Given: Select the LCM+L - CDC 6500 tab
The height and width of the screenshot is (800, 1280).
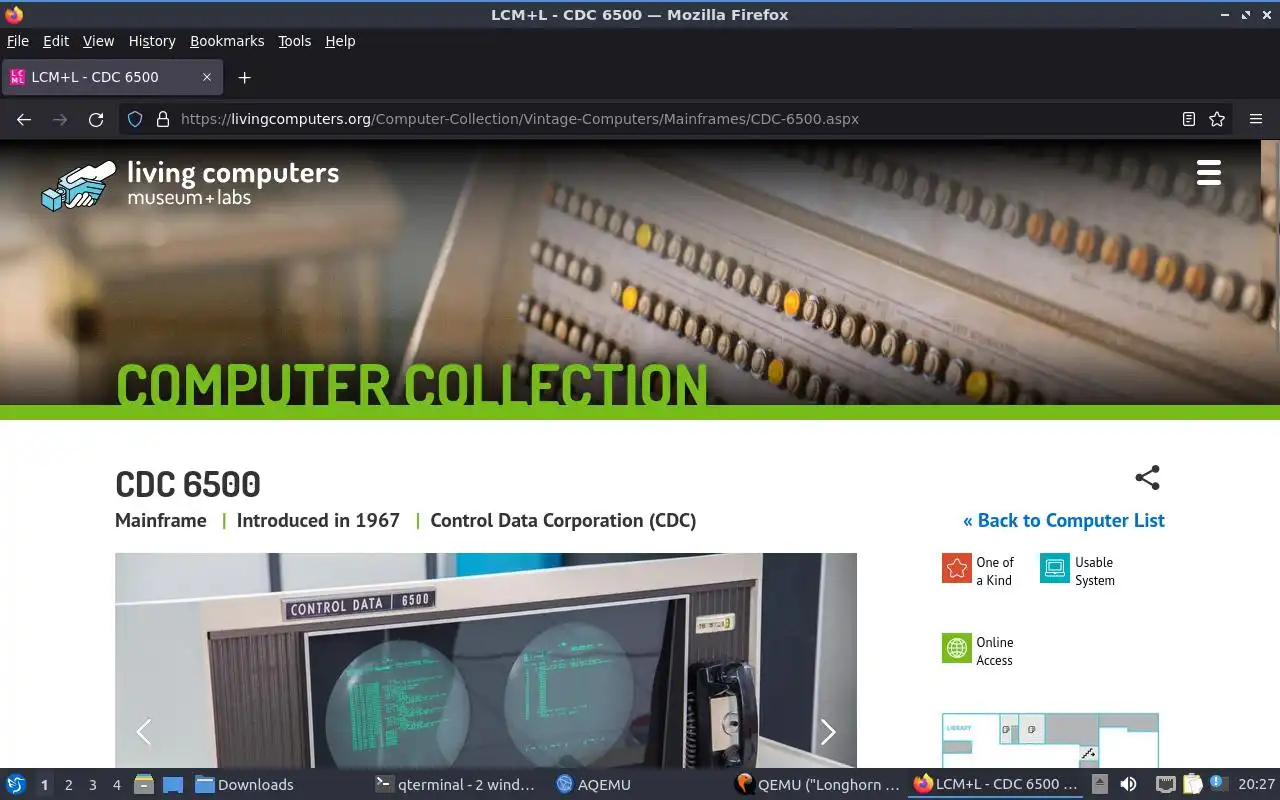Looking at the screenshot, I should tap(112, 77).
